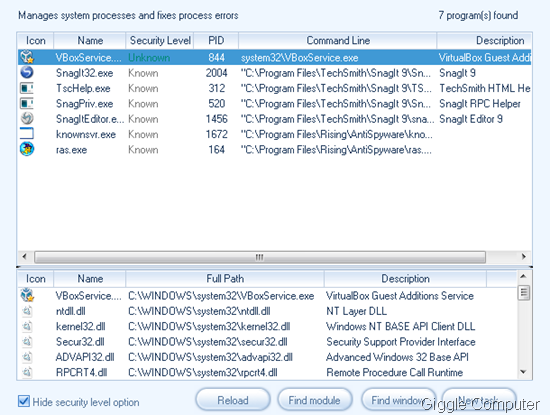
Task: Select the ras.exe process name
Action: (72, 150)
